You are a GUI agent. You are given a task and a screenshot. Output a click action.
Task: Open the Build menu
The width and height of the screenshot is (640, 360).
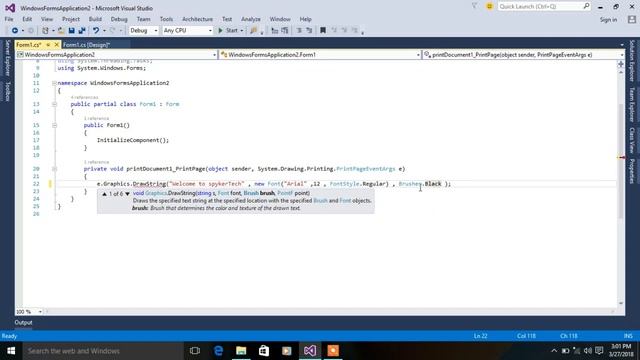point(95,19)
